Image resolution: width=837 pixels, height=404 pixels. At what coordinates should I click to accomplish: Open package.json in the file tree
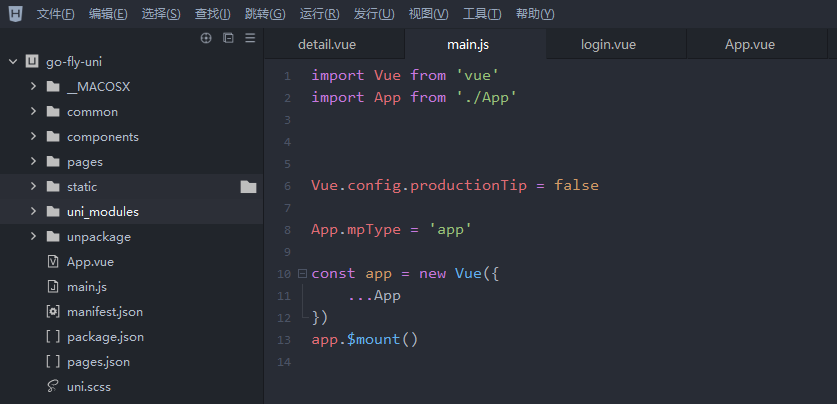pos(105,337)
